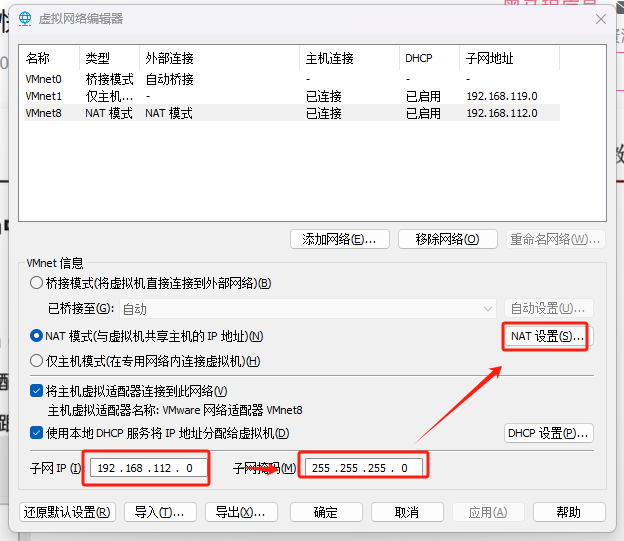Click 应用(A) button

pos(488,512)
